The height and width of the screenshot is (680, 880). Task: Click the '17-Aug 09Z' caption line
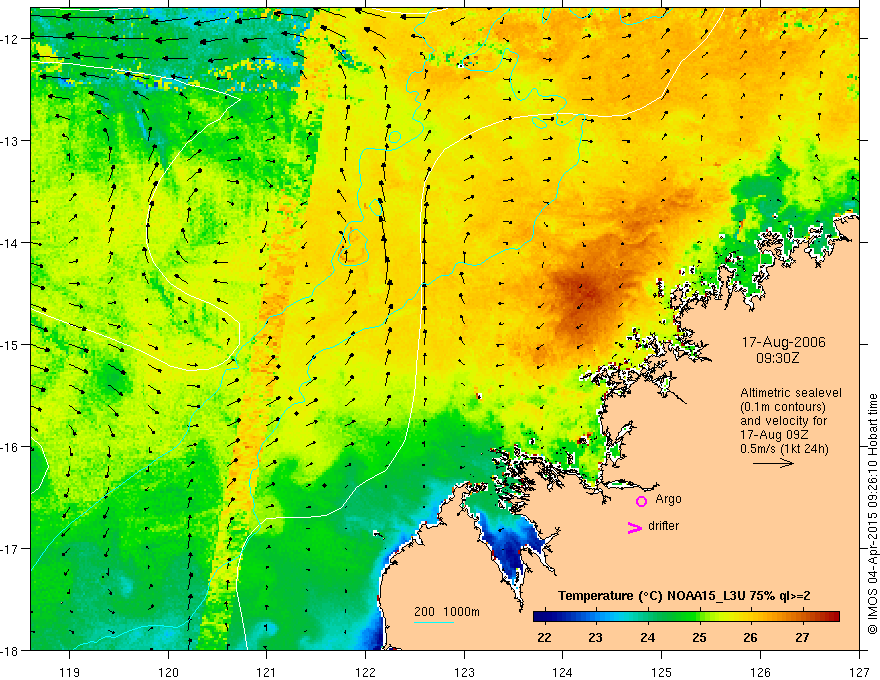tap(772, 435)
